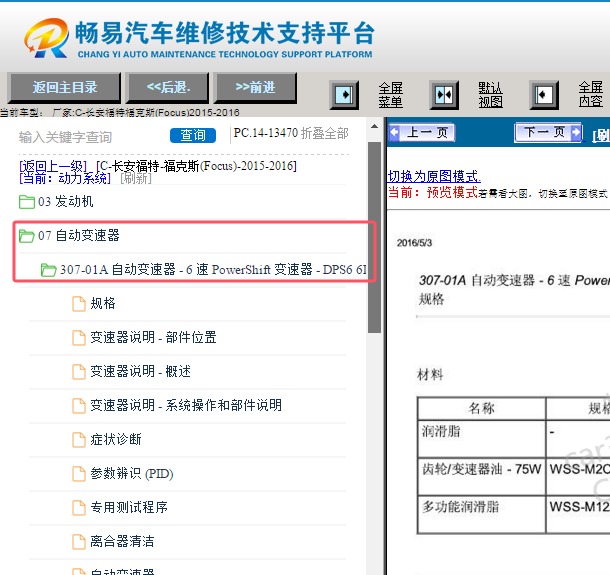
Task: Open the 专用测试程序 entry
Action: [x=129, y=507]
